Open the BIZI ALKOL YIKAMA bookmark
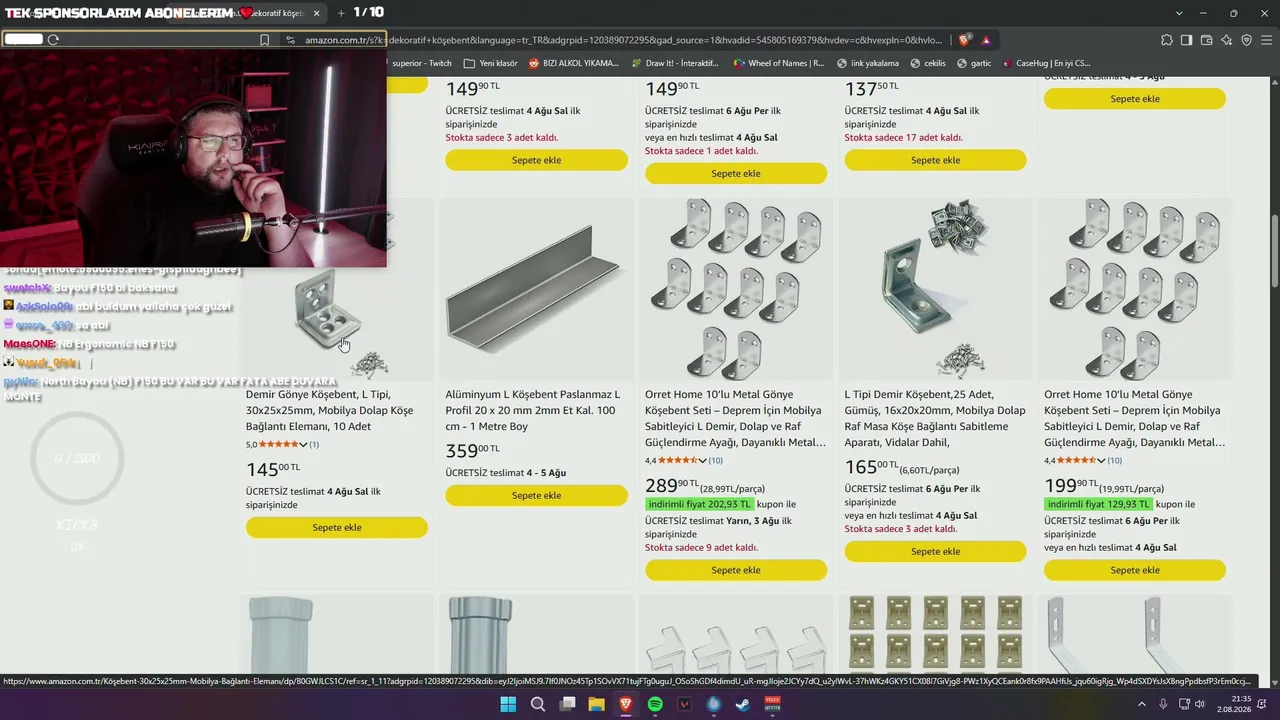The width and height of the screenshot is (1280, 720). (573, 63)
